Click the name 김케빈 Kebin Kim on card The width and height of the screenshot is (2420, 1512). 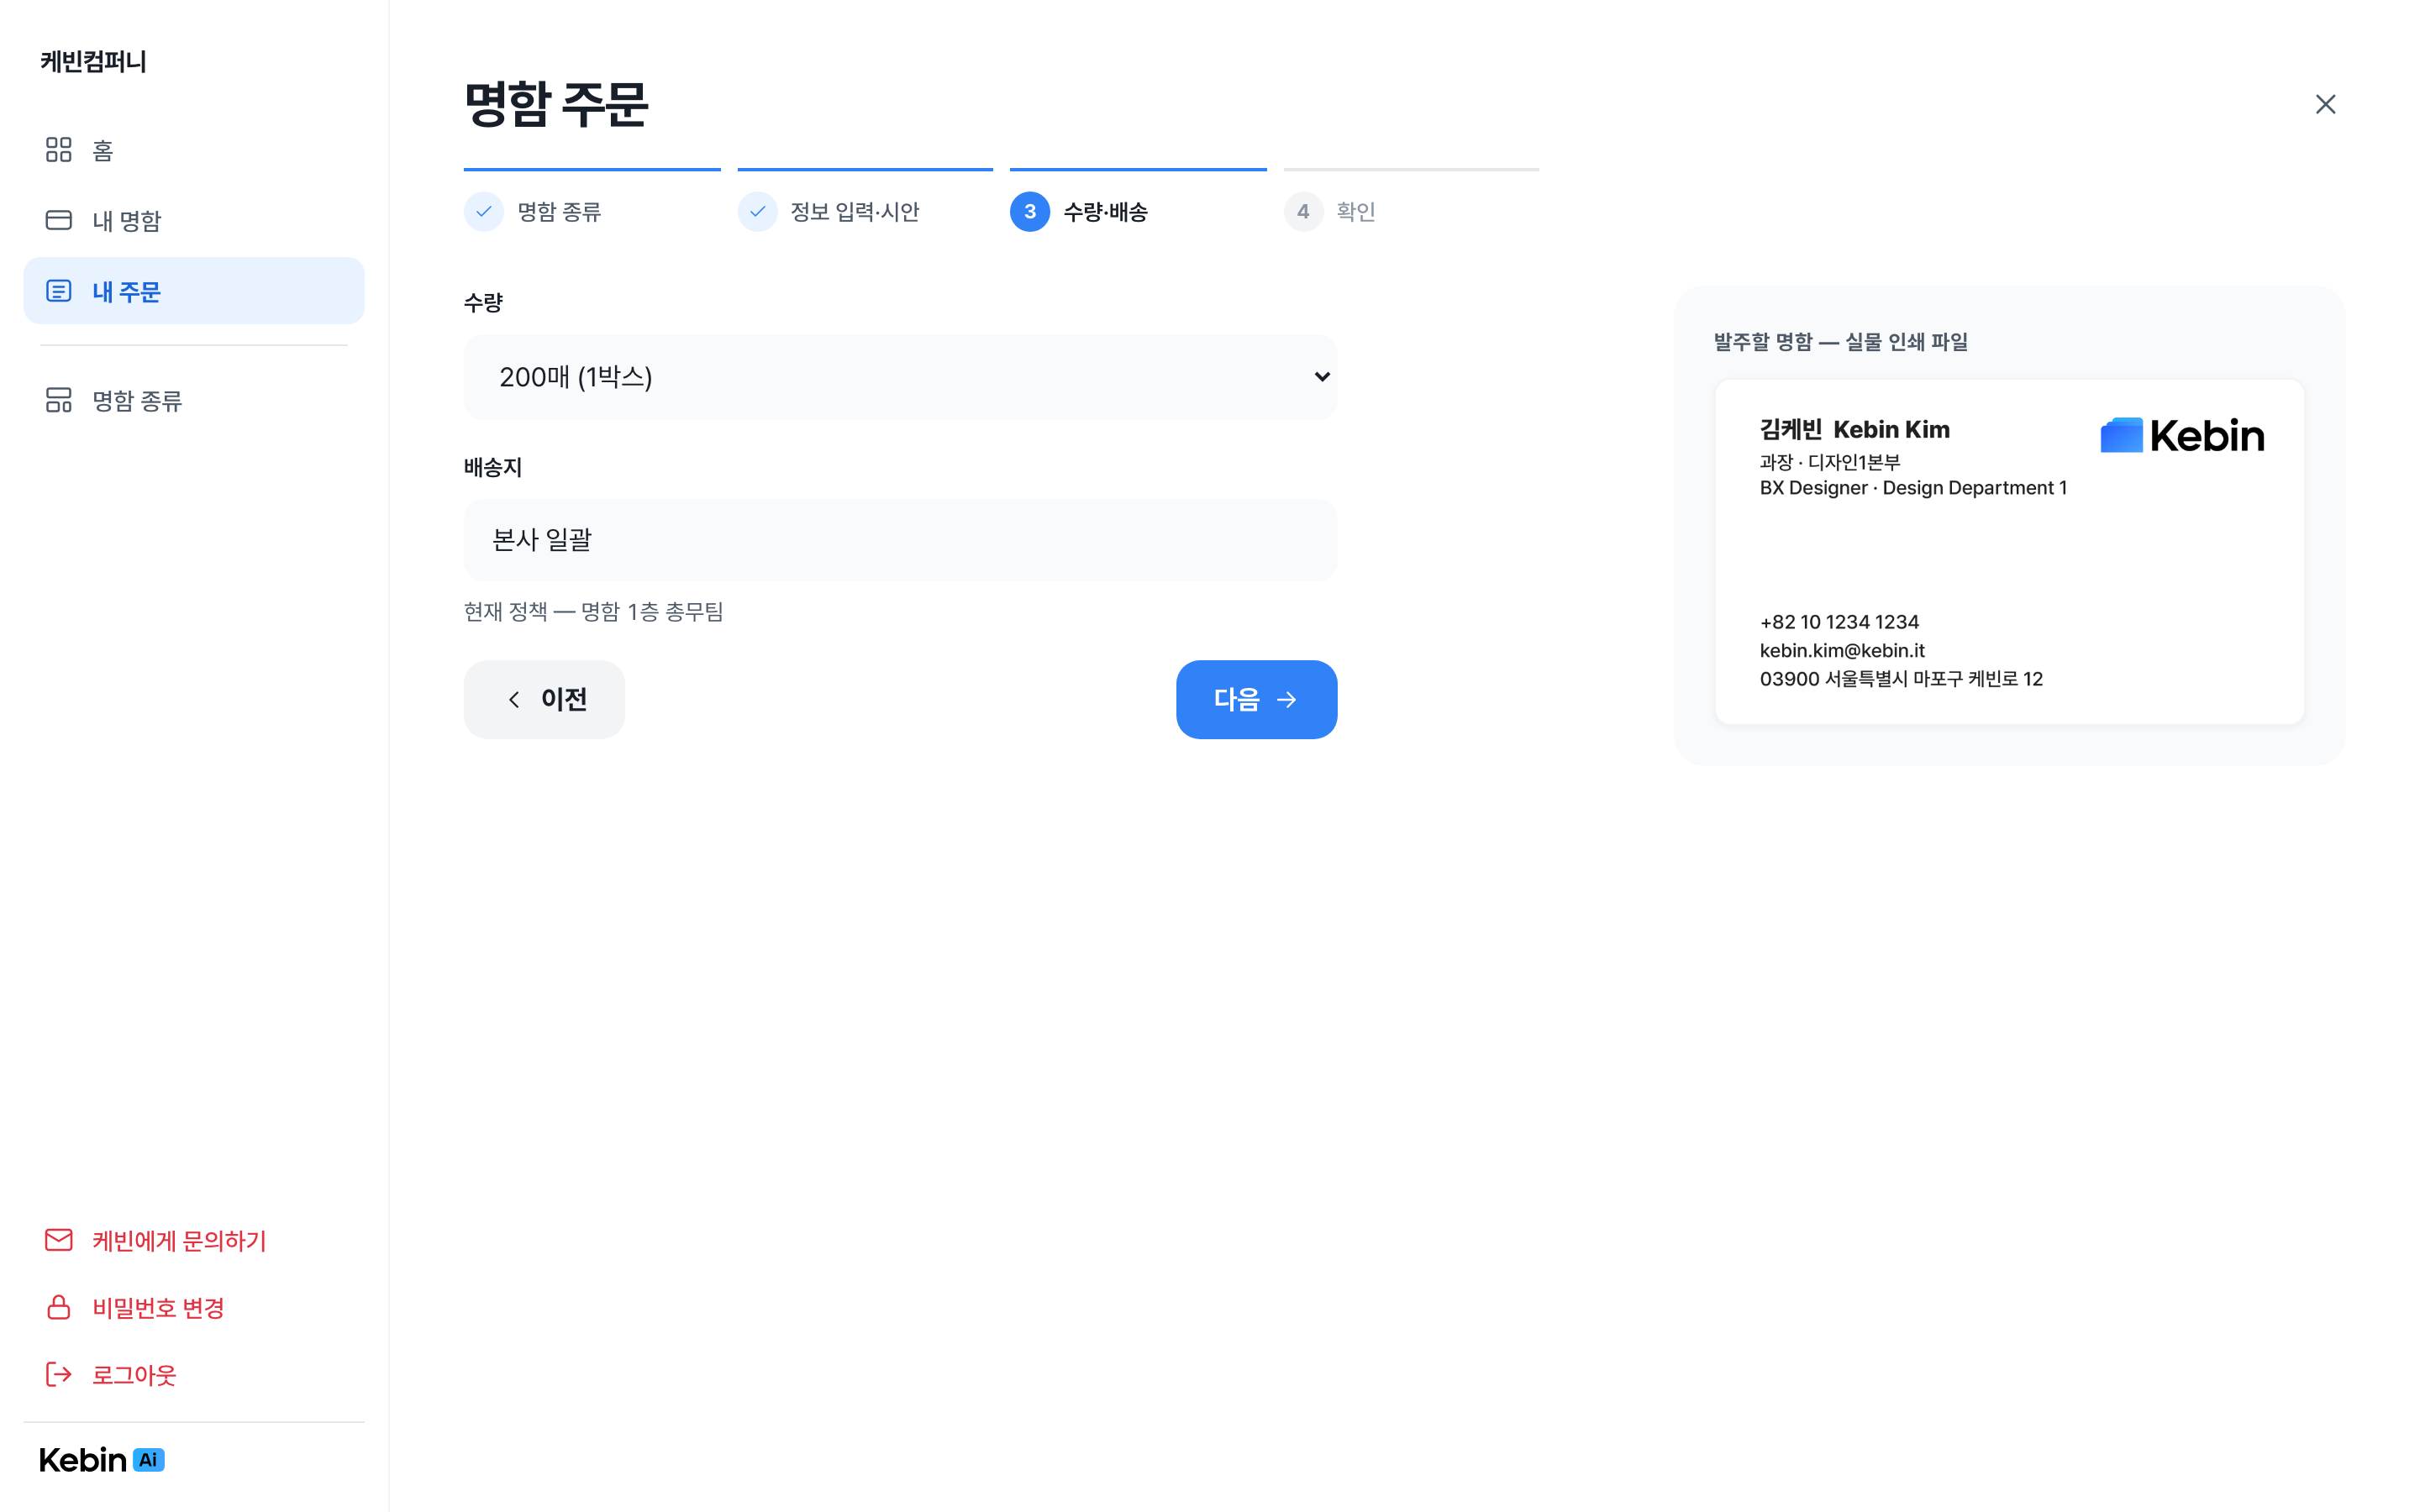(1855, 430)
